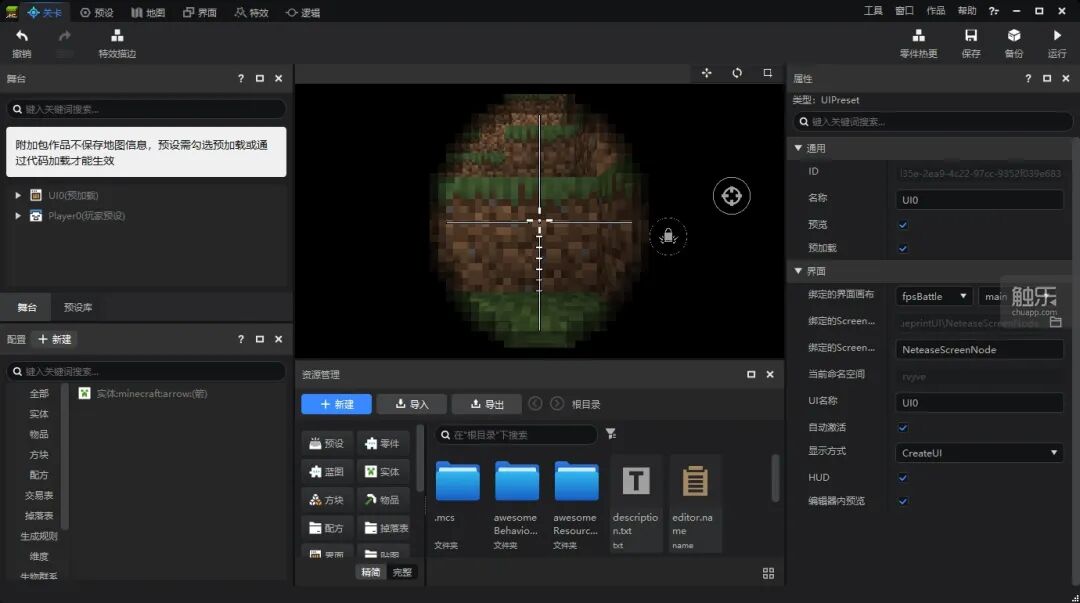Viewport: 1080px width, 603px height.
Task: Open the CreateUI display mode dropdown
Action: [979, 453]
